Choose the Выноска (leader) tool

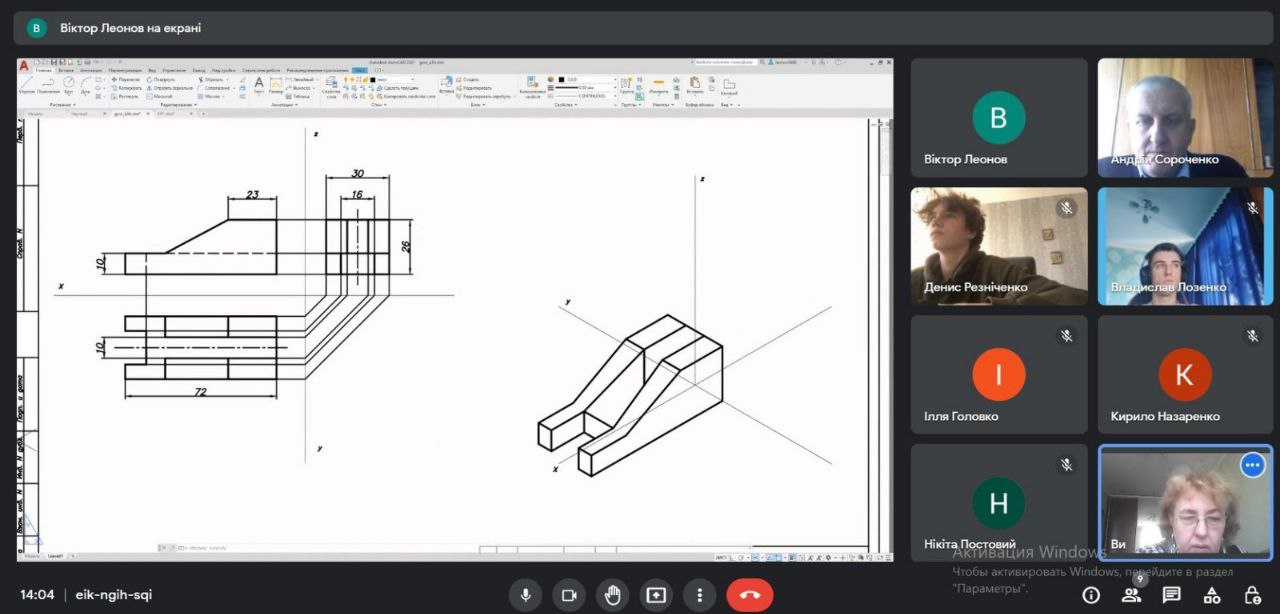click(301, 87)
